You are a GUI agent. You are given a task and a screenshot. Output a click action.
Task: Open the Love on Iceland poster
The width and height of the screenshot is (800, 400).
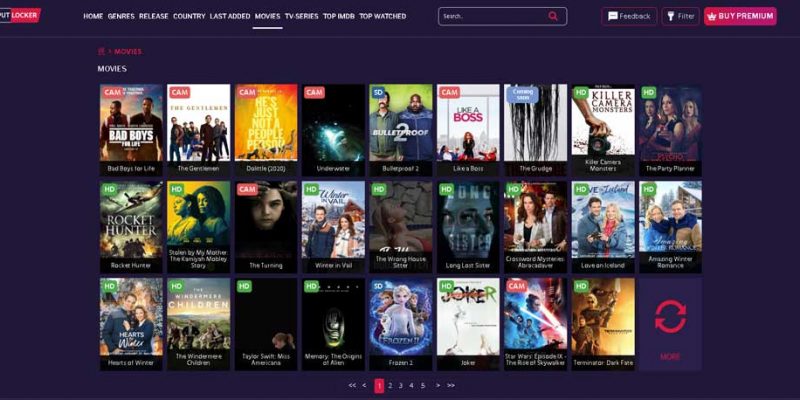[x=603, y=227]
